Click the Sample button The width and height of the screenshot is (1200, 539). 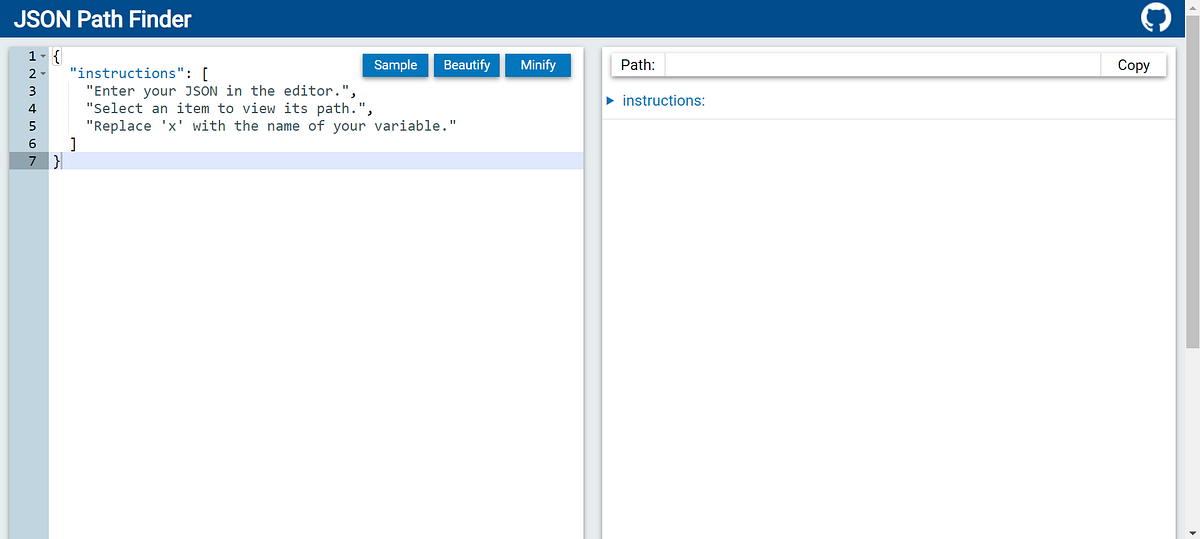click(x=395, y=65)
